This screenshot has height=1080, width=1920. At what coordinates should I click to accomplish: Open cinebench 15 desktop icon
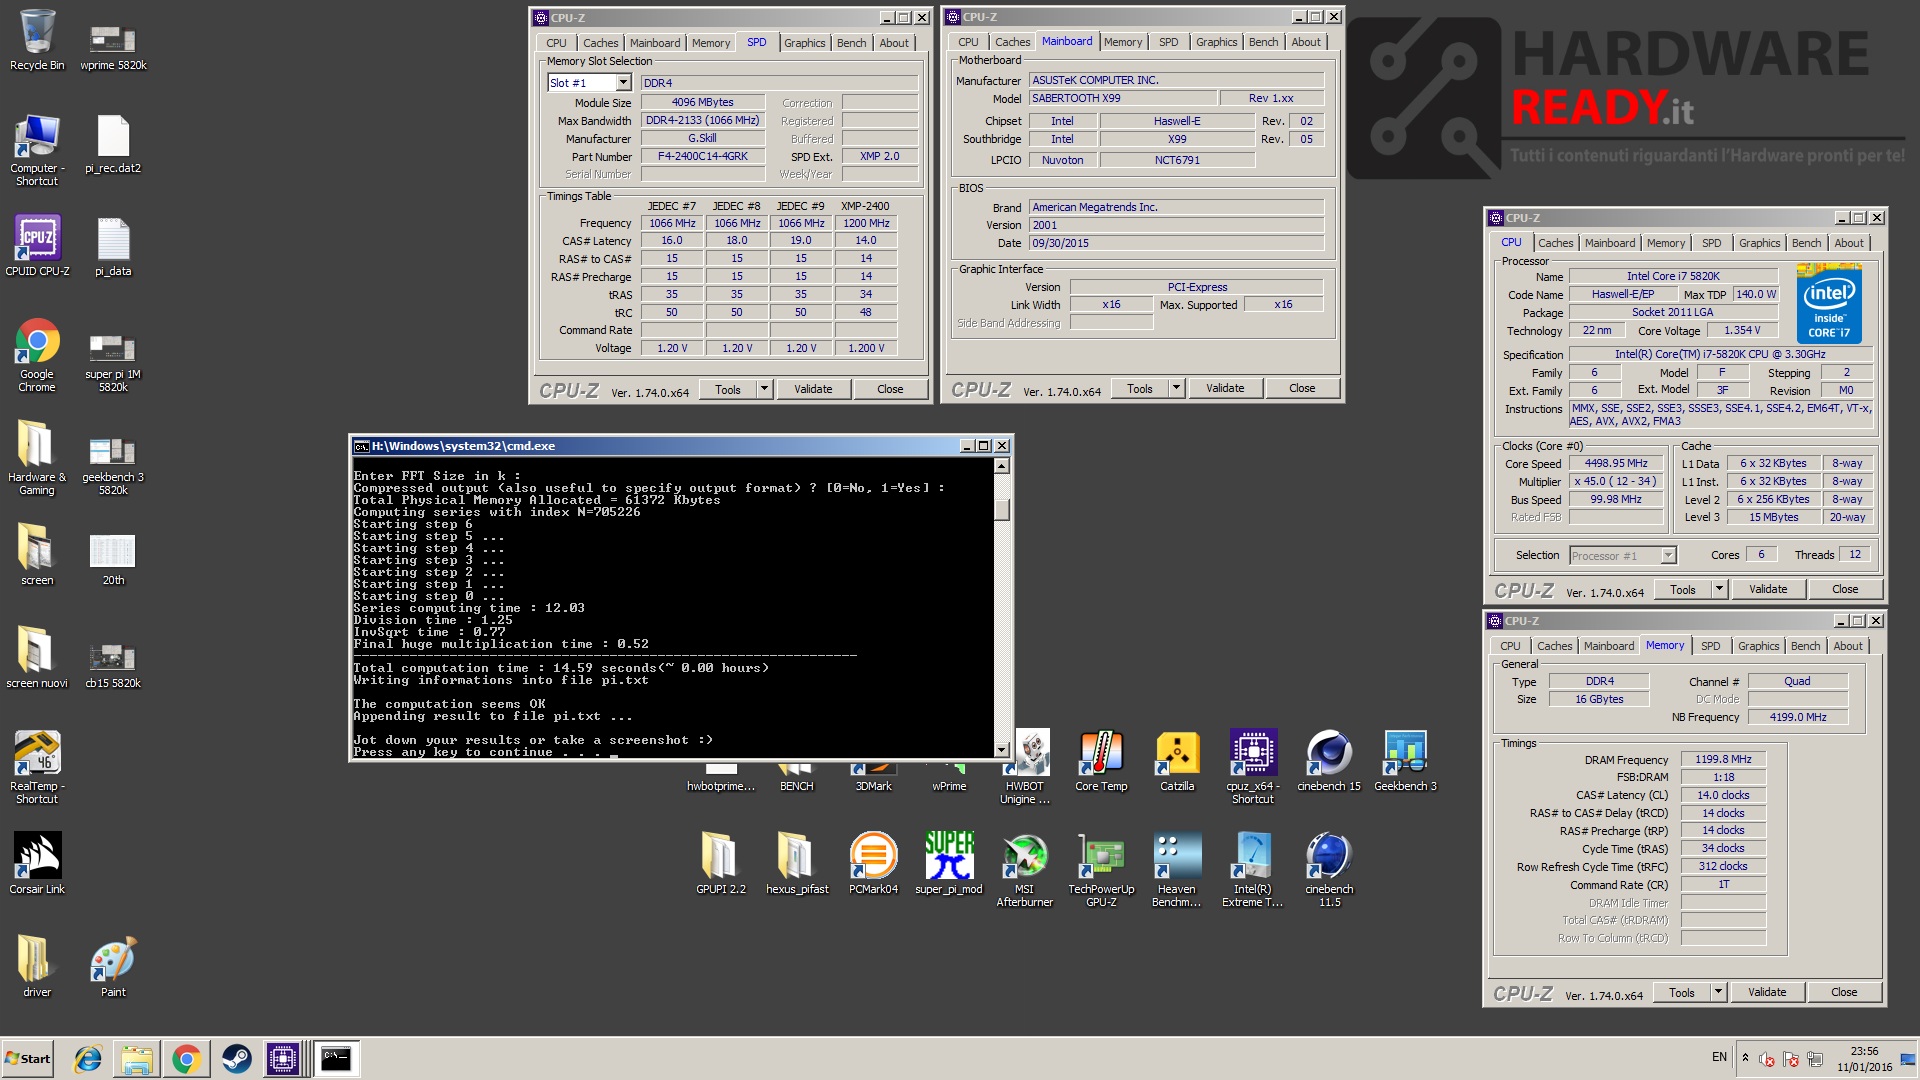[x=1329, y=761]
